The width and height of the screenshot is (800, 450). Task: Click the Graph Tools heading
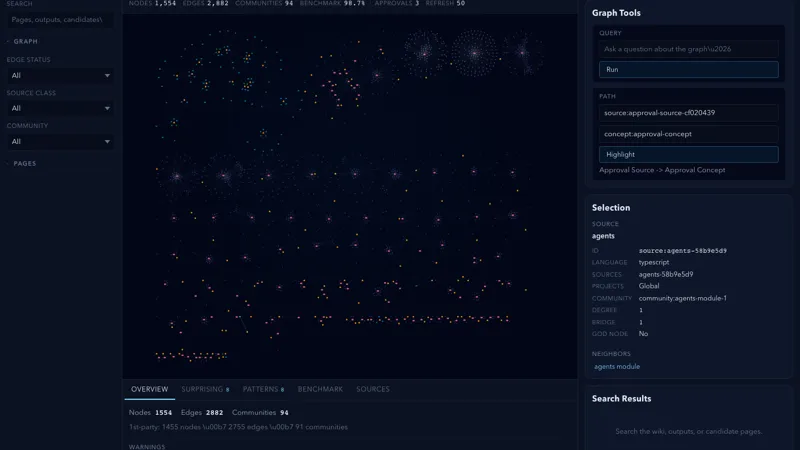point(616,13)
